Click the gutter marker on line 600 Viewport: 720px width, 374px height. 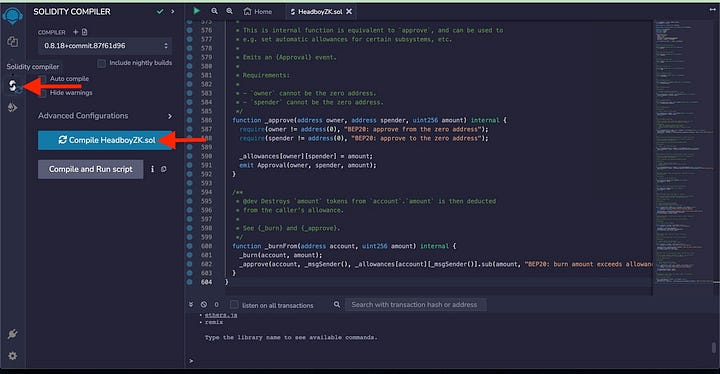click(x=190, y=246)
